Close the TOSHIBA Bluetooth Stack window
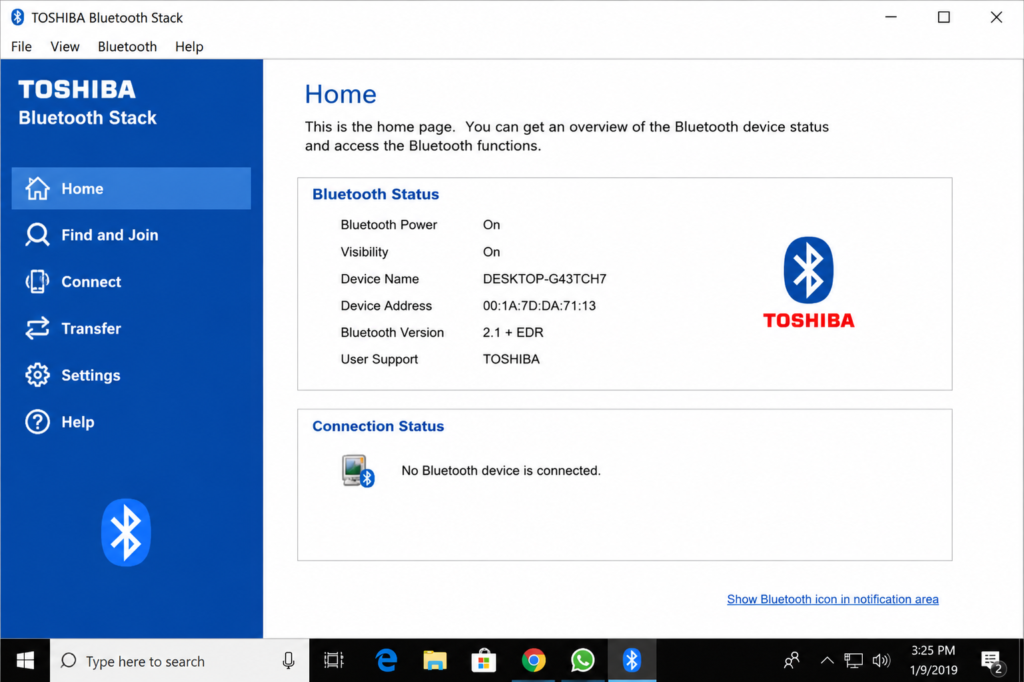1024x682 pixels. point(996,17)
